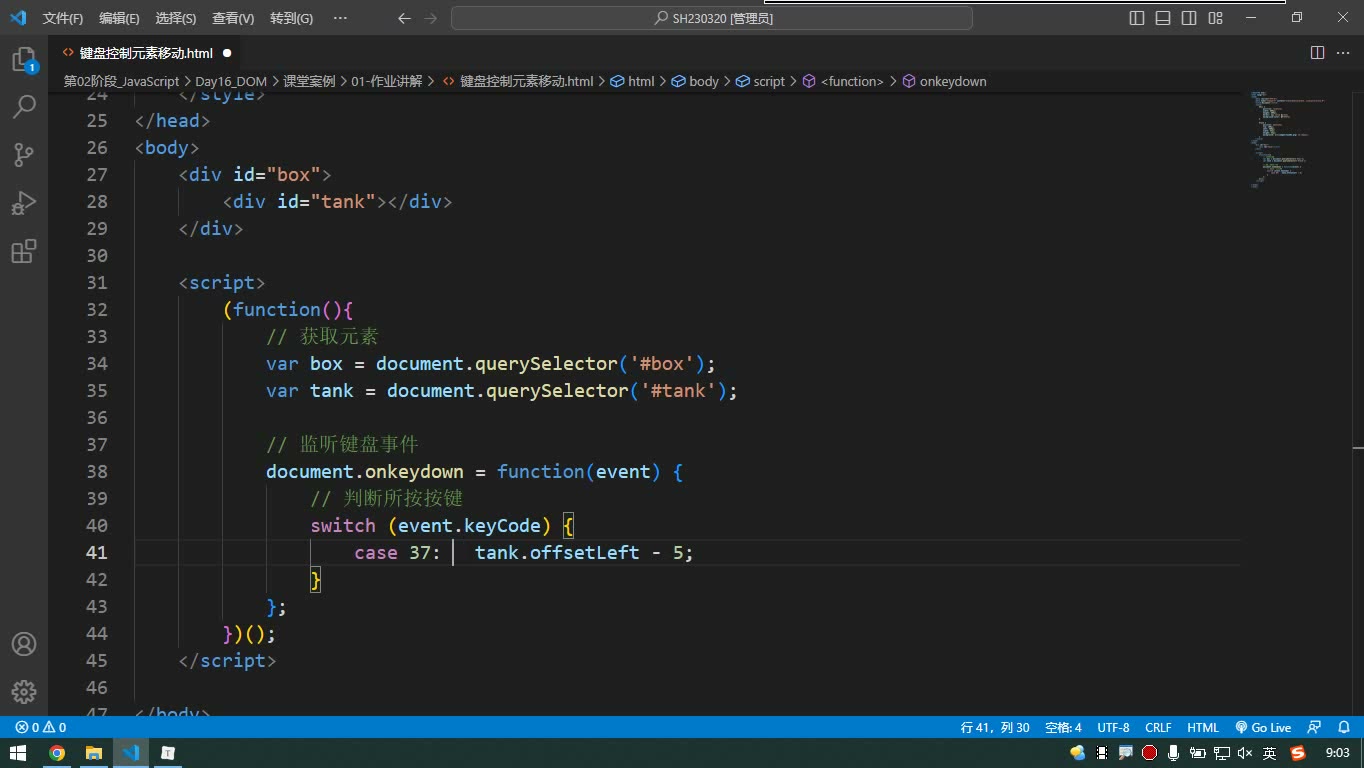The image size is (1364, 768).
Task: Click Go Live in status bar
Action: pos(1263,728)
